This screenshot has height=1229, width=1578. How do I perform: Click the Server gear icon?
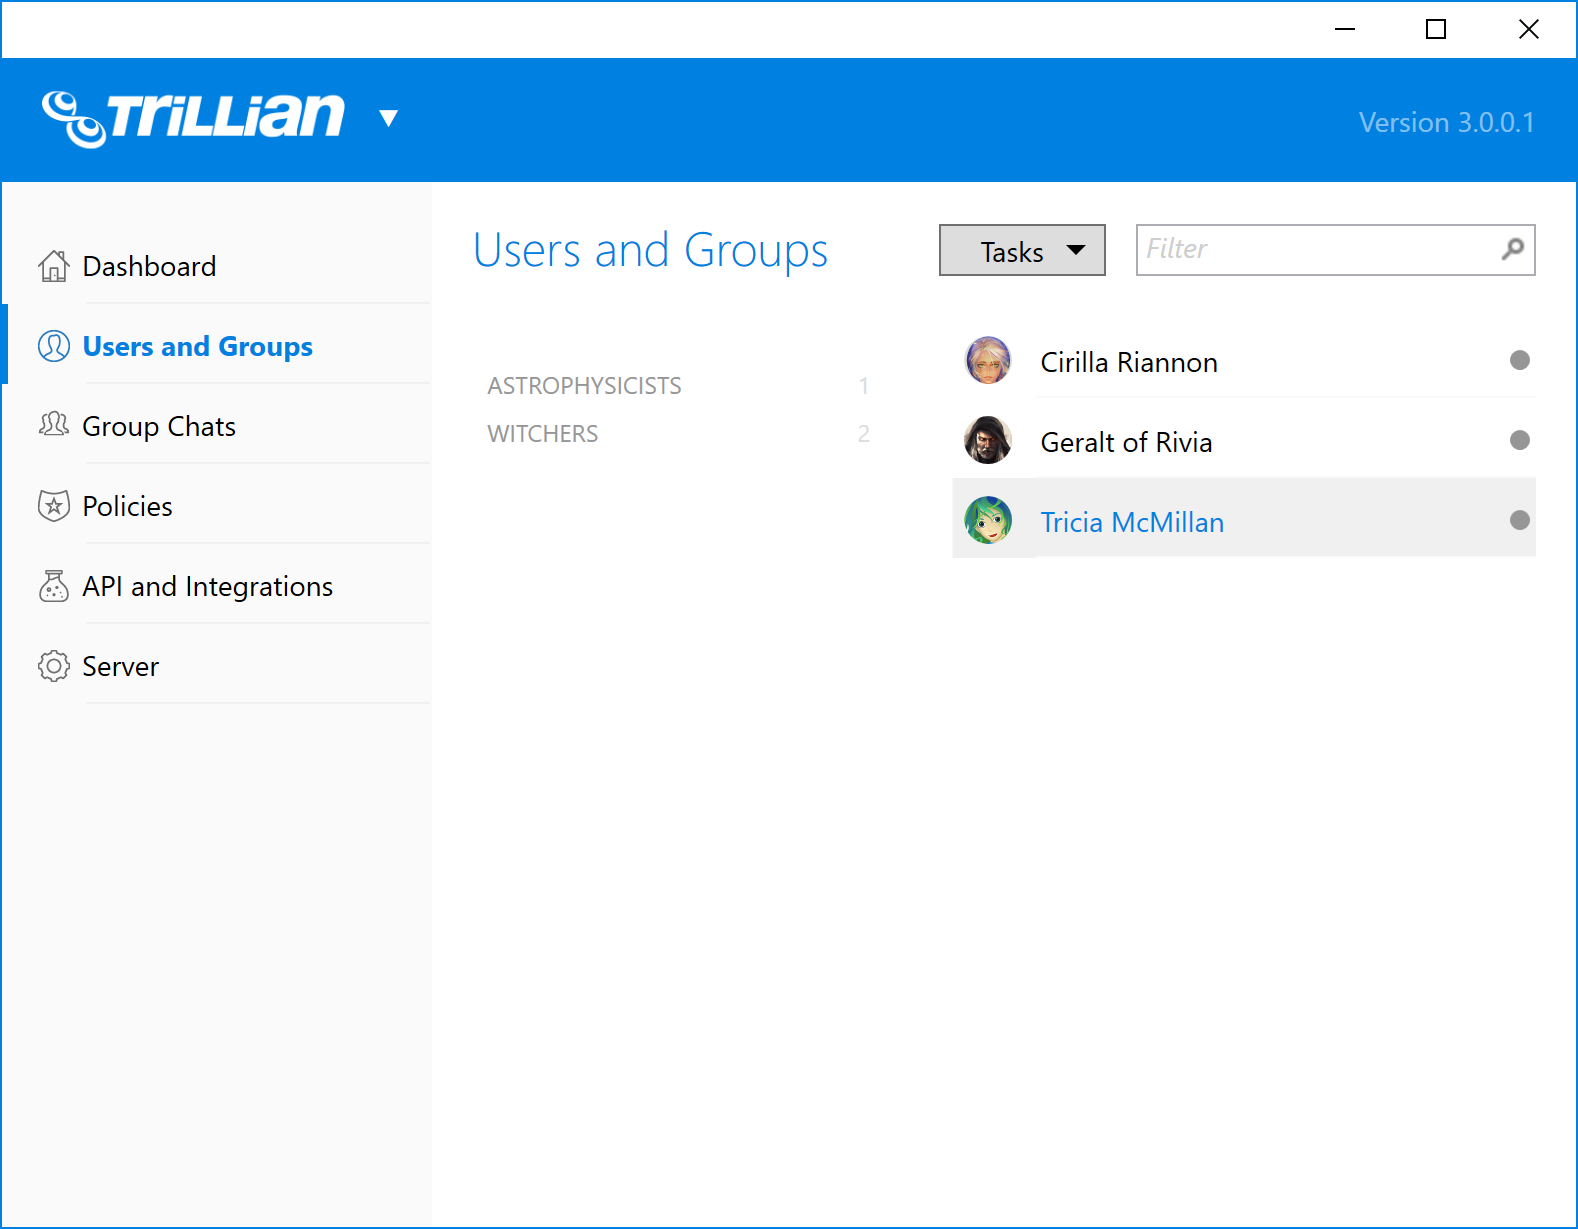[x=54, y=666]
